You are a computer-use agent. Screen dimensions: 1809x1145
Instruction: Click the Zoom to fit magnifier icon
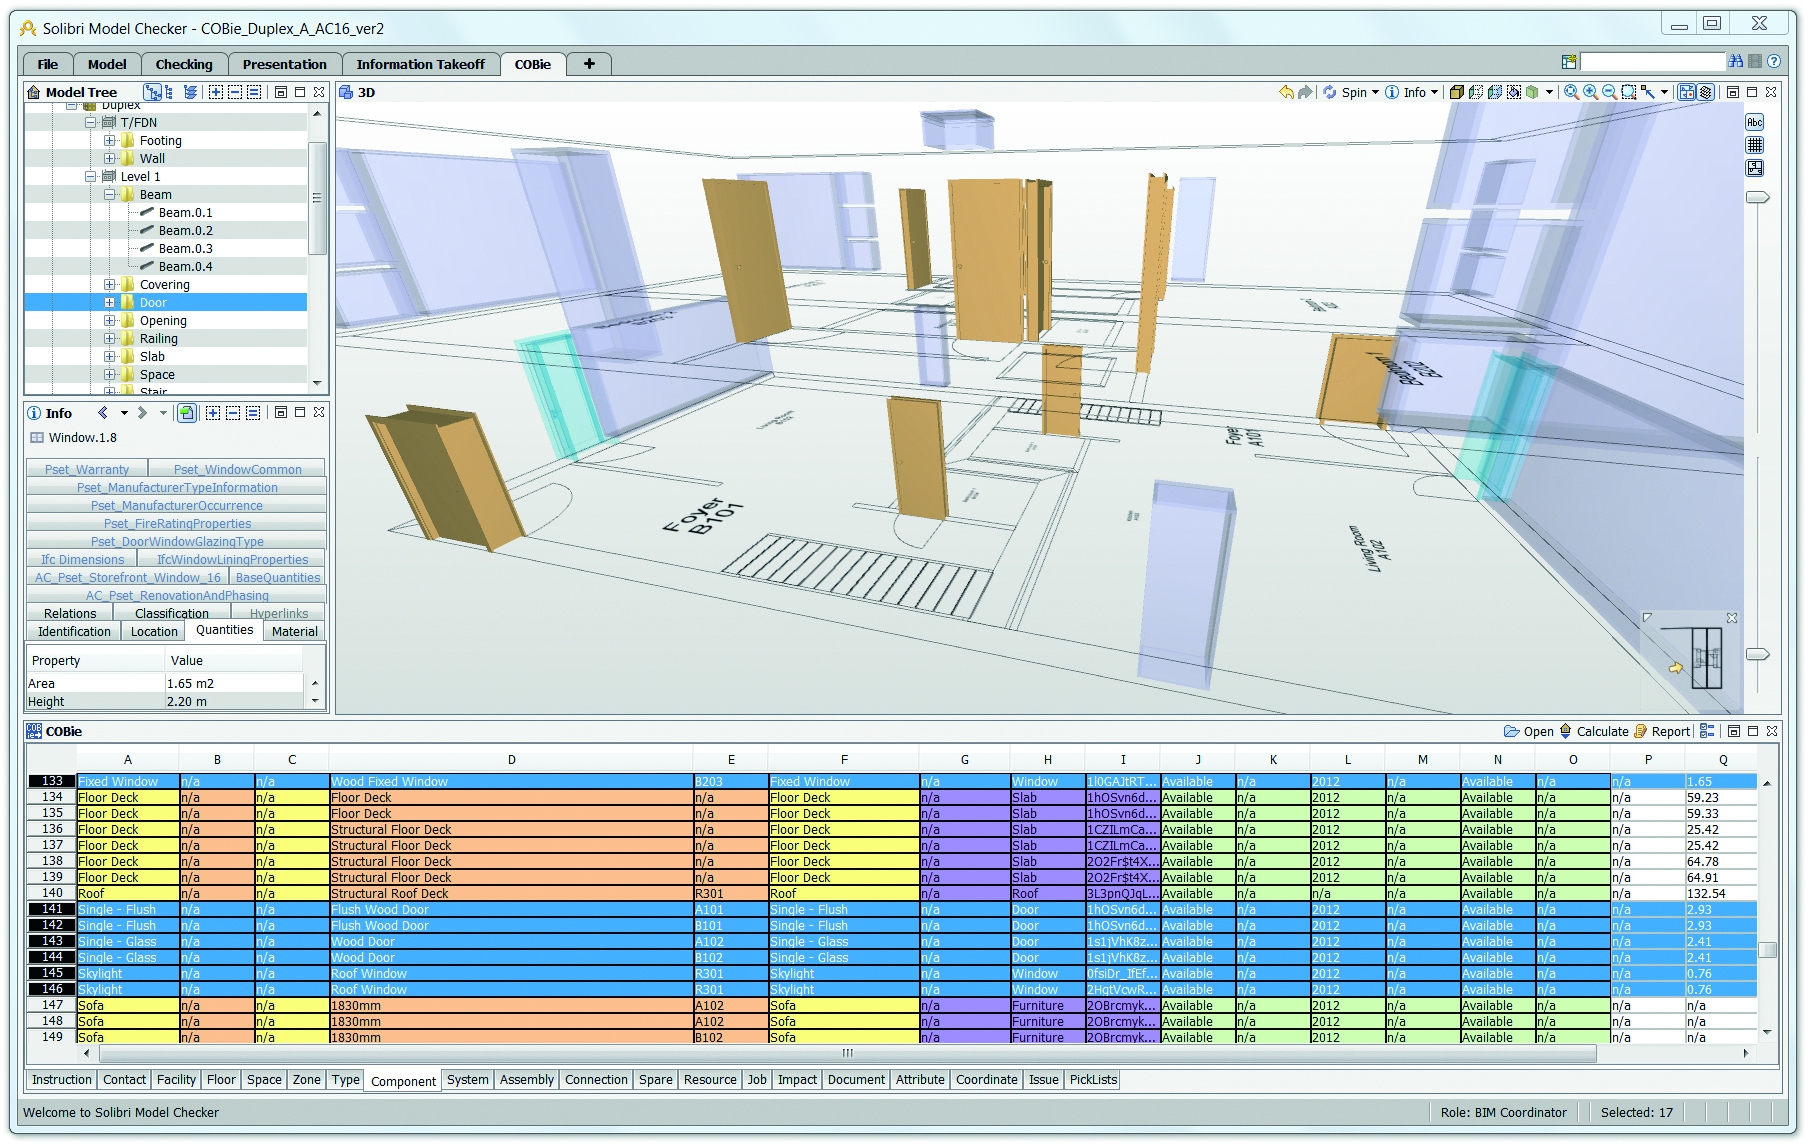pos(1572,92)
